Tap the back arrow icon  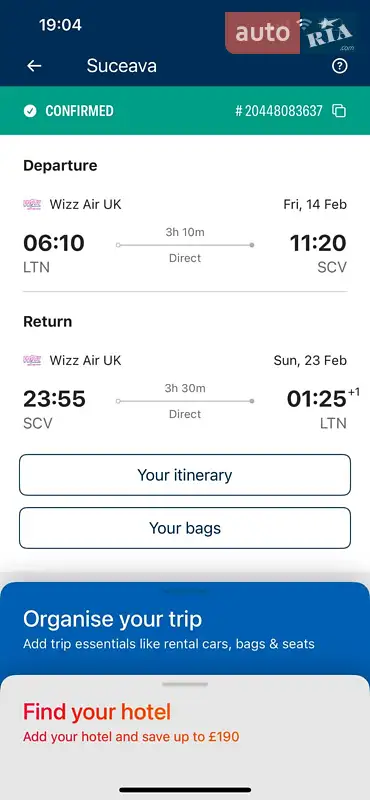pos(34,66)
